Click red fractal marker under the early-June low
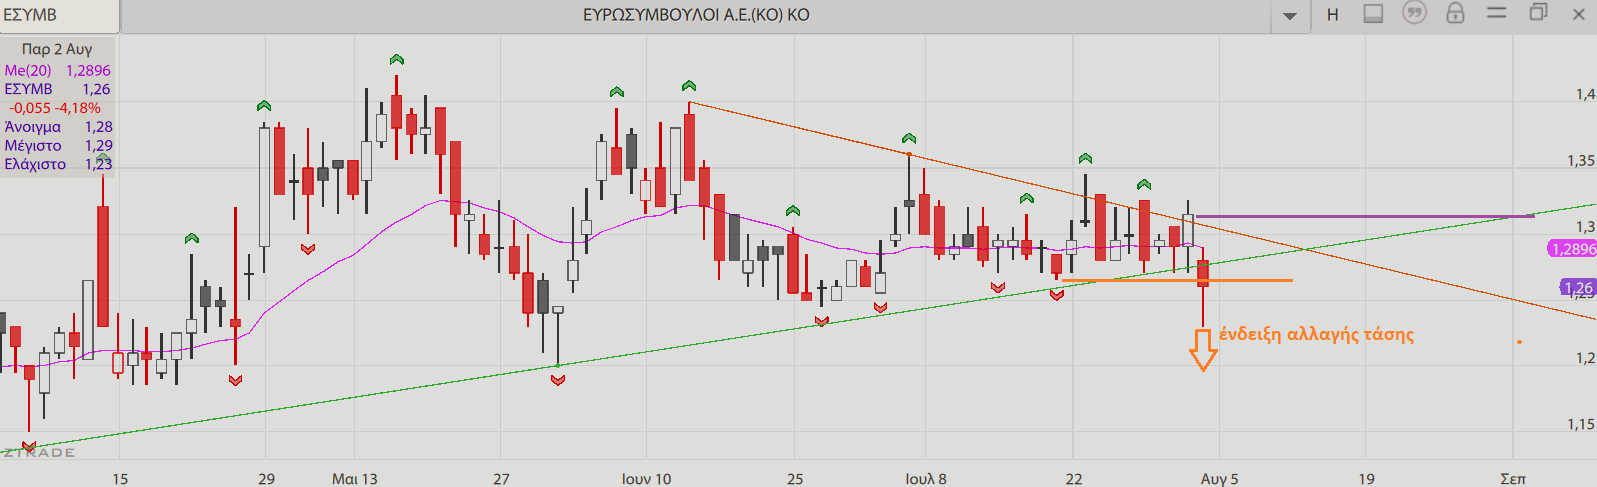The height and width of the screenshot is (487, 1597). (x=558, y=380)
